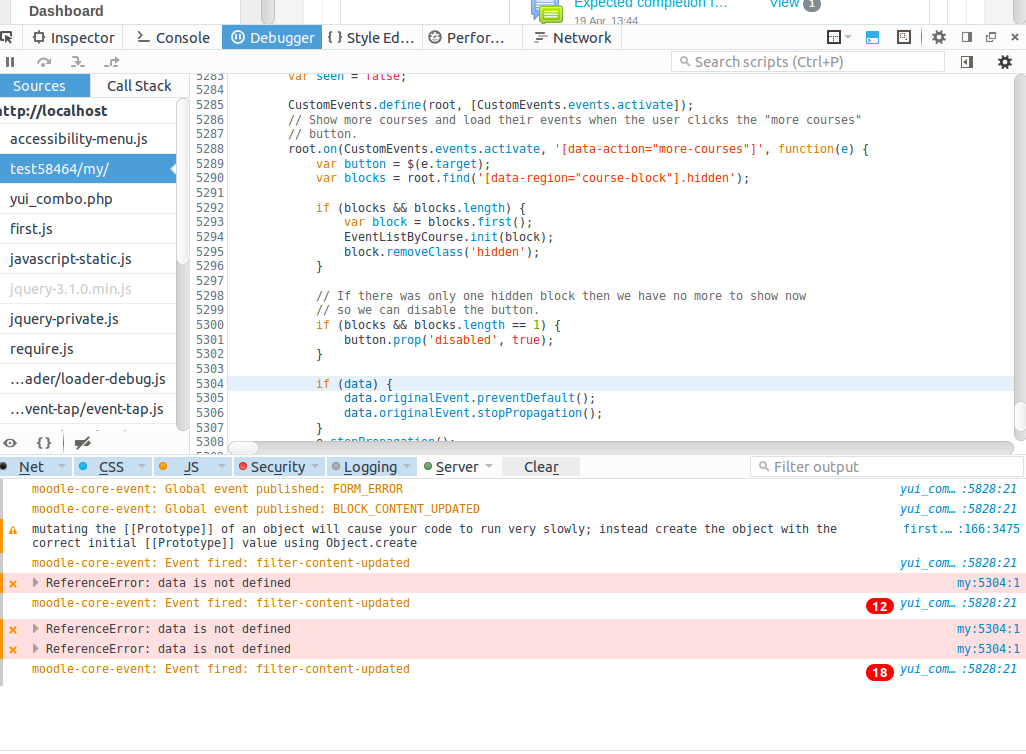1026x754 pixels.
Task: Open the CSS filter dropdown arrow
Action: [x=141, y=467]
